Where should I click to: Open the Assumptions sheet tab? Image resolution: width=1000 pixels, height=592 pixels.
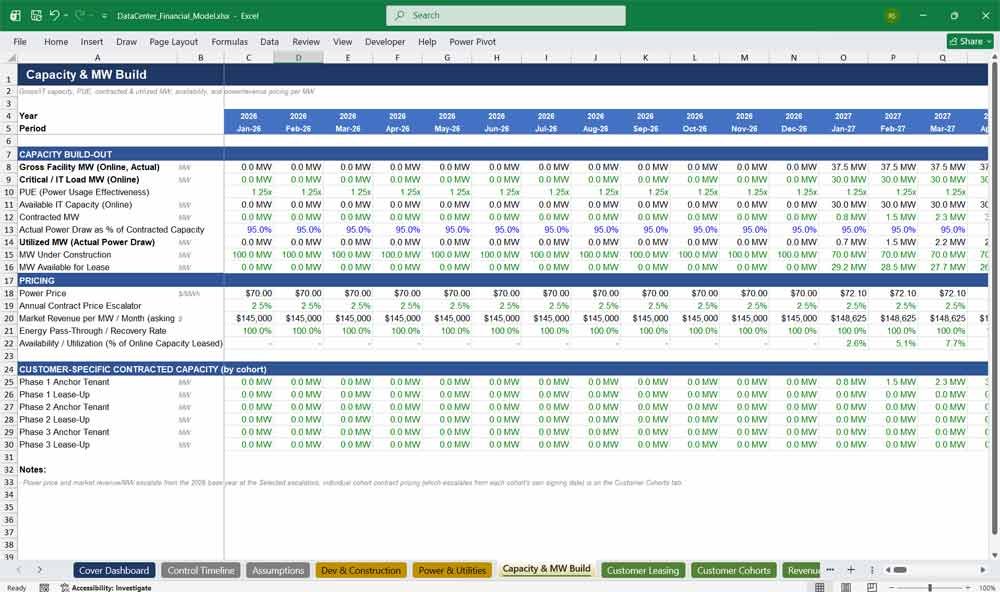point(278,570)
